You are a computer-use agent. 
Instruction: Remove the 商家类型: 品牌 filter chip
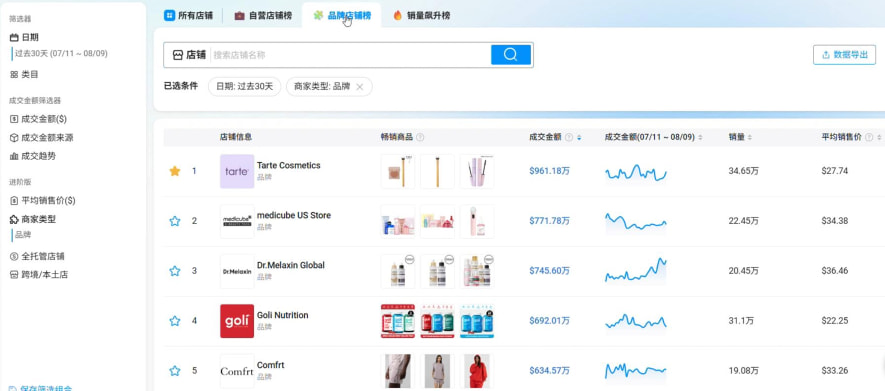360,87
